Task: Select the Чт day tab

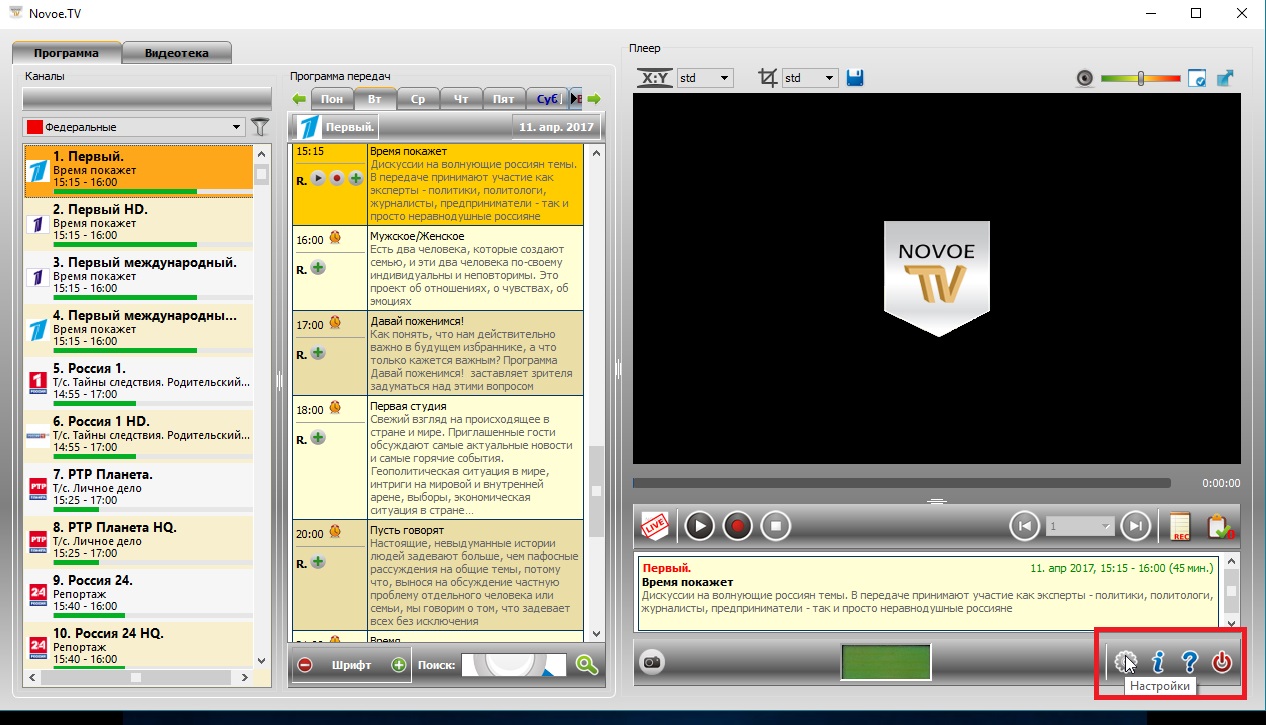Action: point(461,99)
